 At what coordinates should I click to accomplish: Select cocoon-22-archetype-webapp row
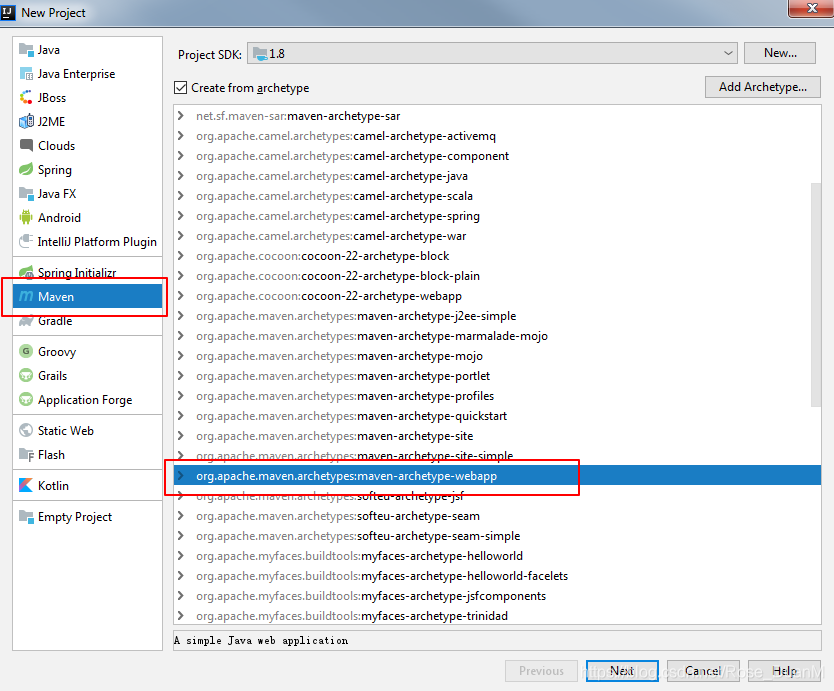[x=497, y=296]
